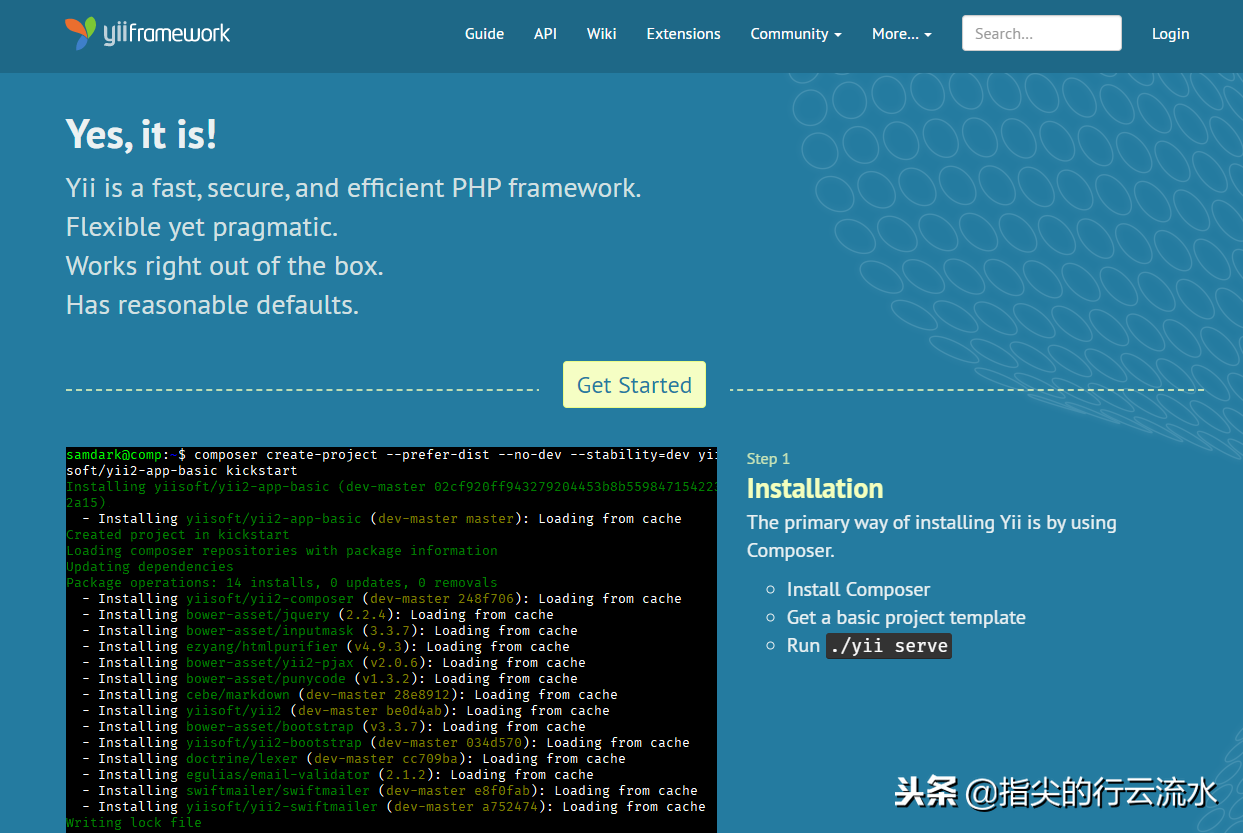
Task: Click the terminal installation screenshot
Action: click(x=391, y=640)
